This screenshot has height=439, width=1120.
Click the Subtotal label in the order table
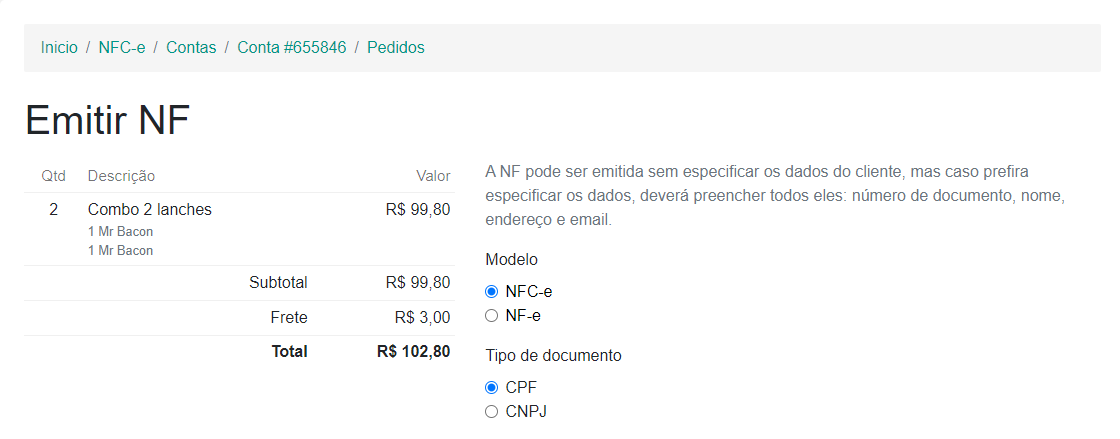pos(278,282)
